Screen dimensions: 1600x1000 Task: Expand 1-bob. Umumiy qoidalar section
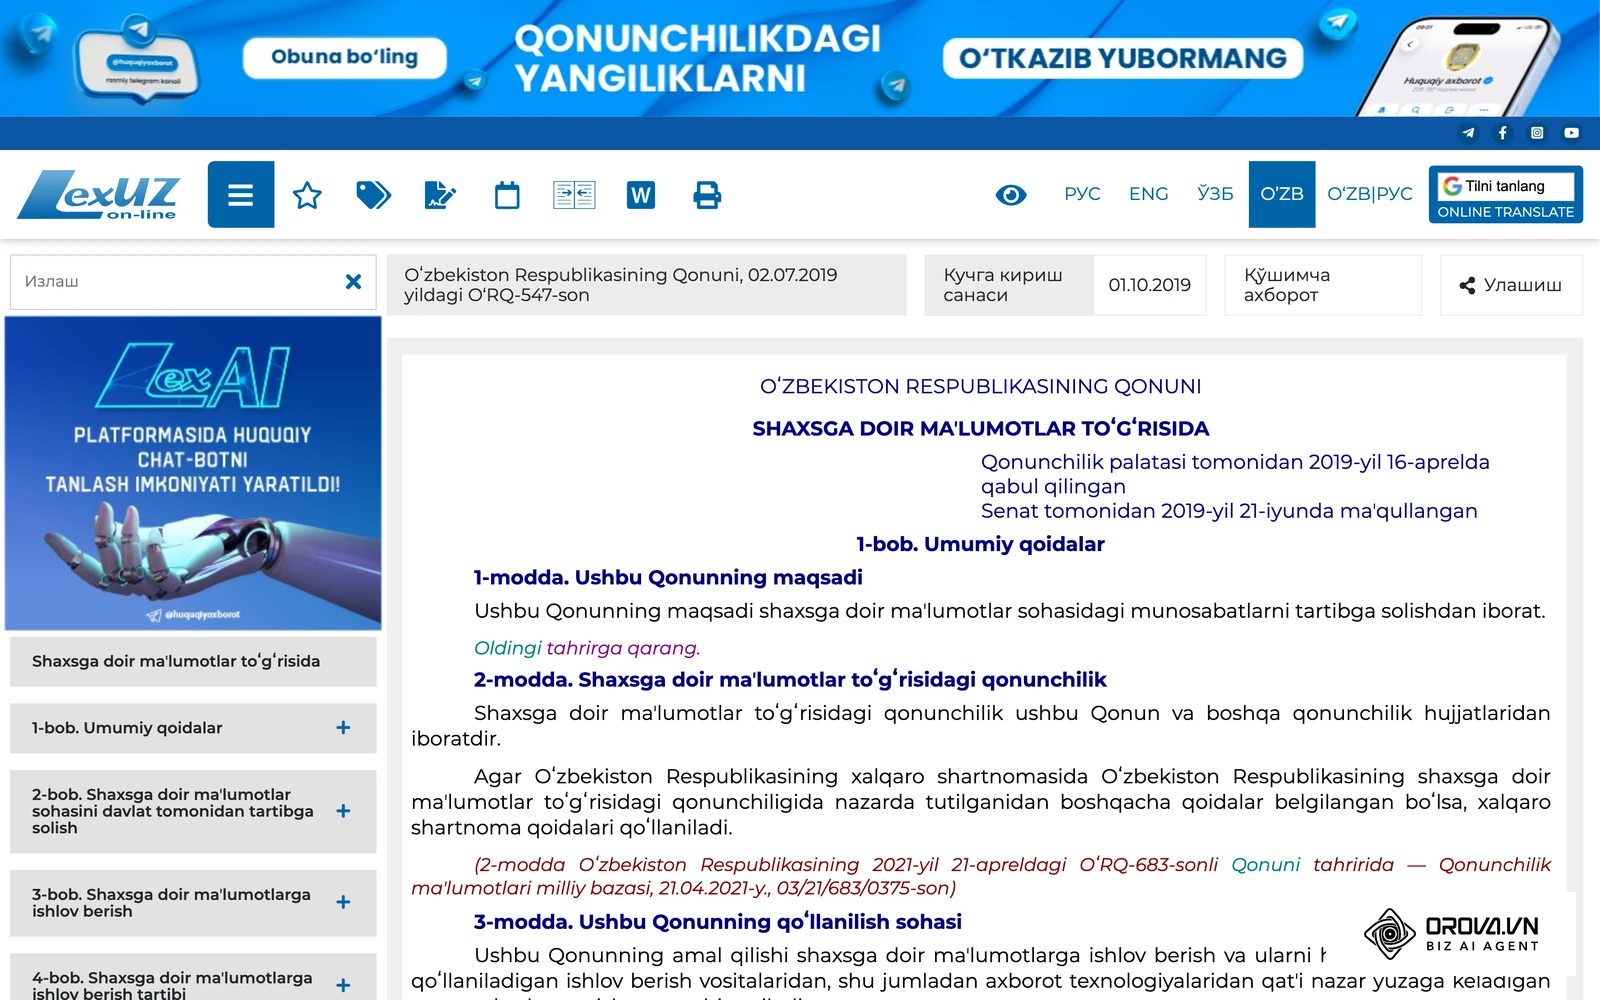(343, 728)
